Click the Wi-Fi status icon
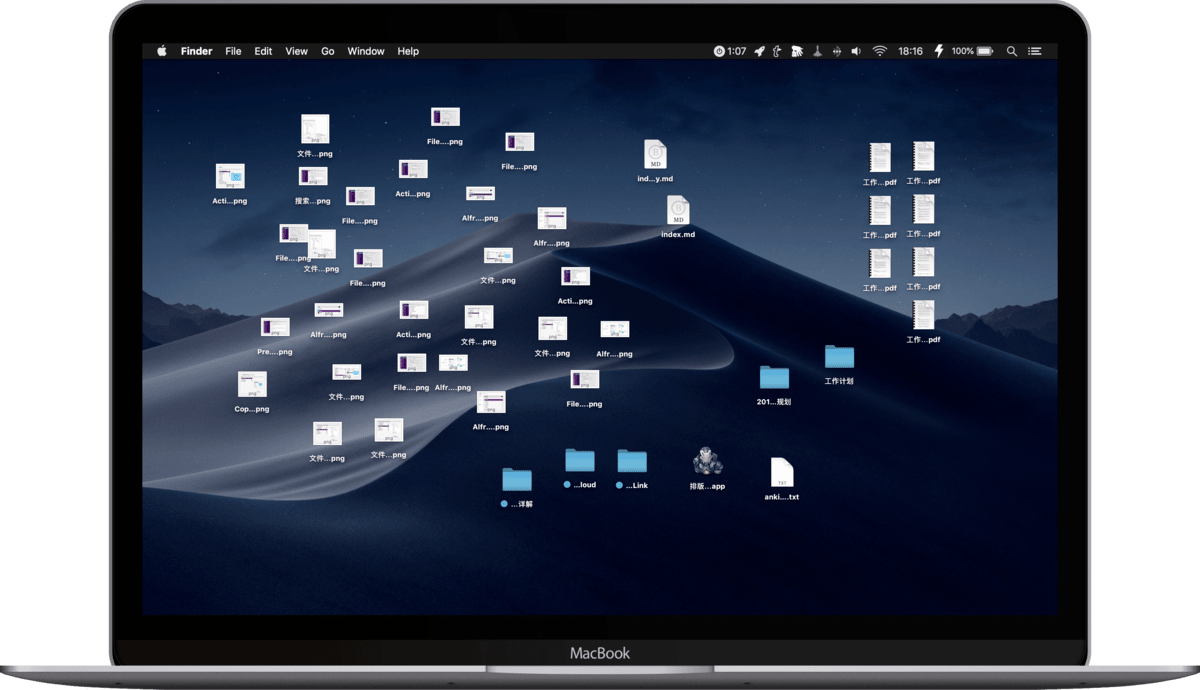Image resolution: width=1200 pixels, height=690 pixels. click(880, 51)
